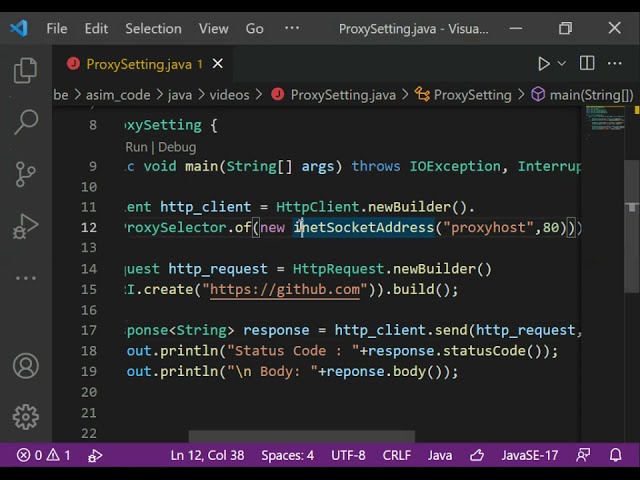Click the ProxySetting.java breadcrumb file
640x480 pixels.
click(x=334, y=95)
